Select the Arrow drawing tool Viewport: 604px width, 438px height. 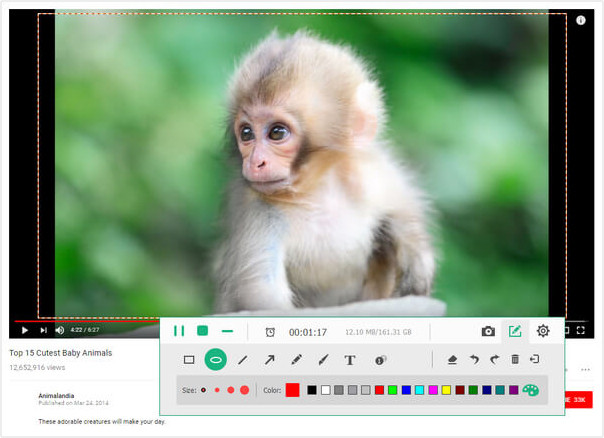tap(269, 360)
